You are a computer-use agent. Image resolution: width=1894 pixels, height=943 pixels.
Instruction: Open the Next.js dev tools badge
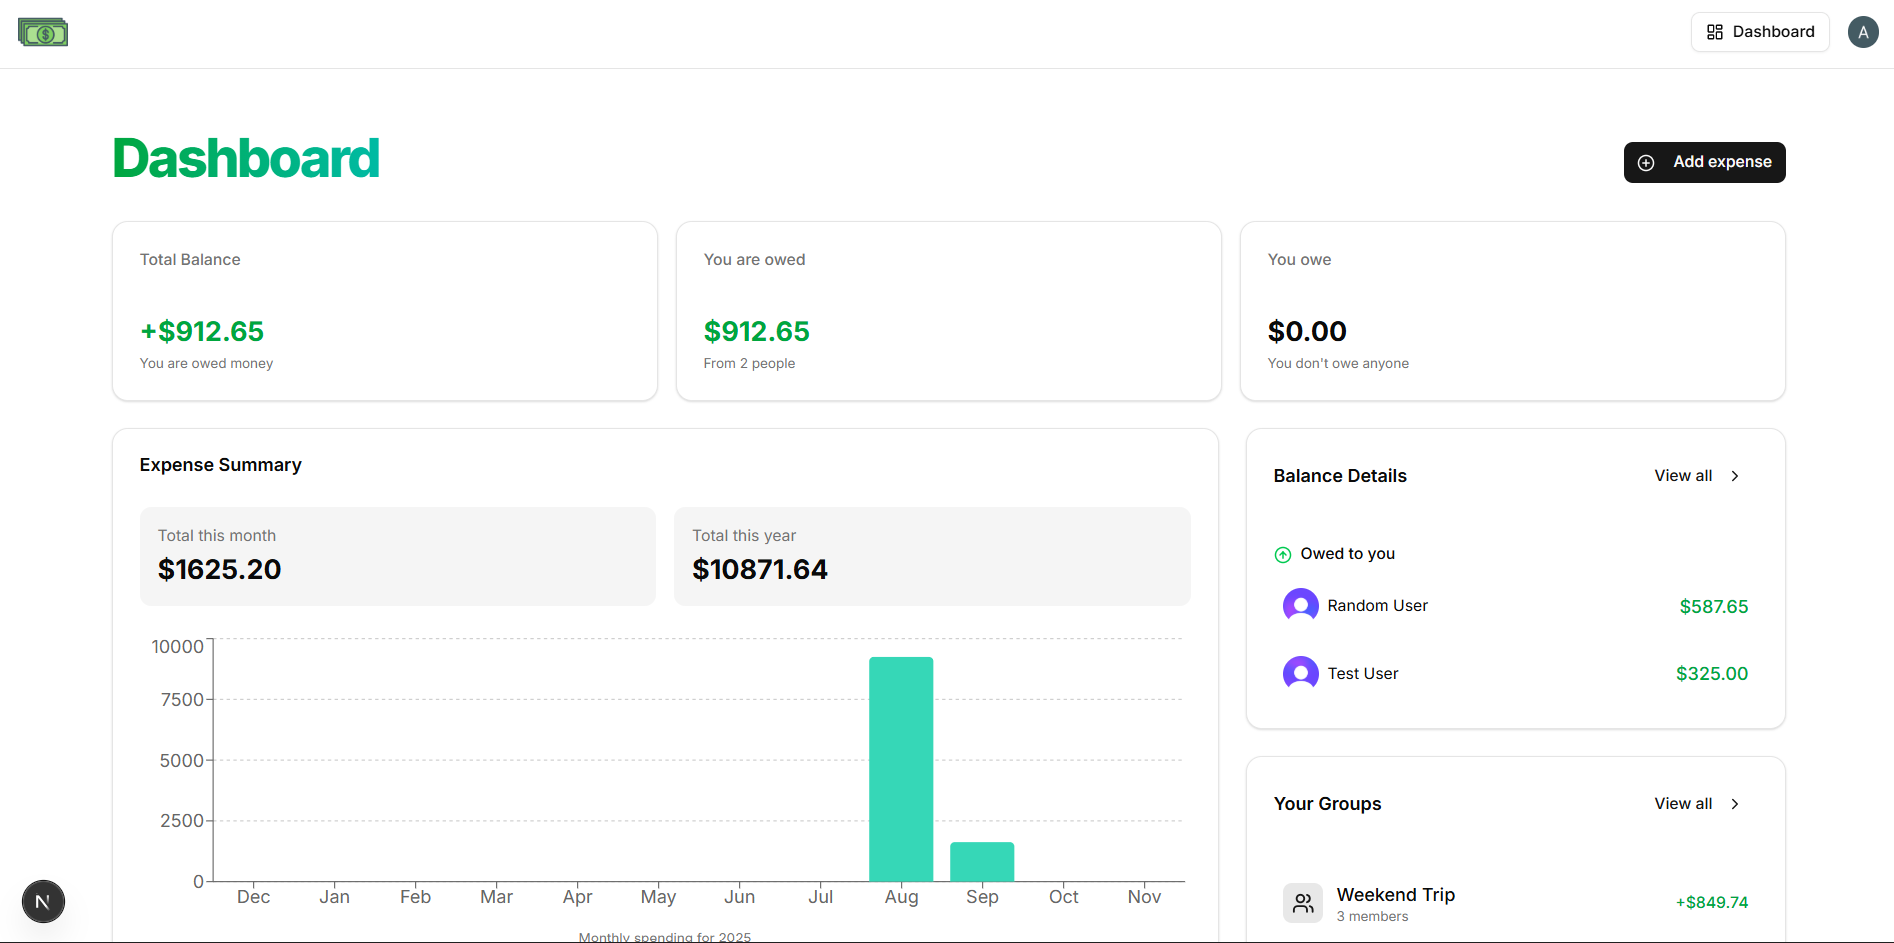(43, 901)
